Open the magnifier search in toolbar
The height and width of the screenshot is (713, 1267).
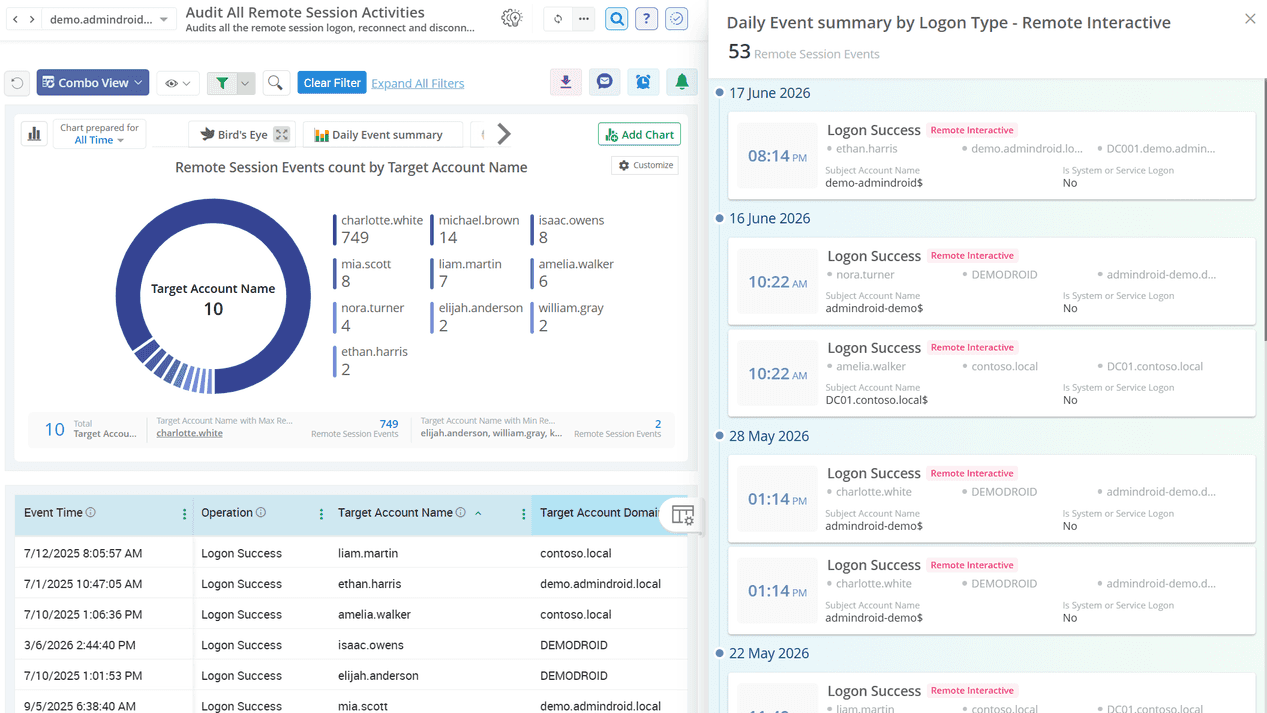click(x=275, y=83)
